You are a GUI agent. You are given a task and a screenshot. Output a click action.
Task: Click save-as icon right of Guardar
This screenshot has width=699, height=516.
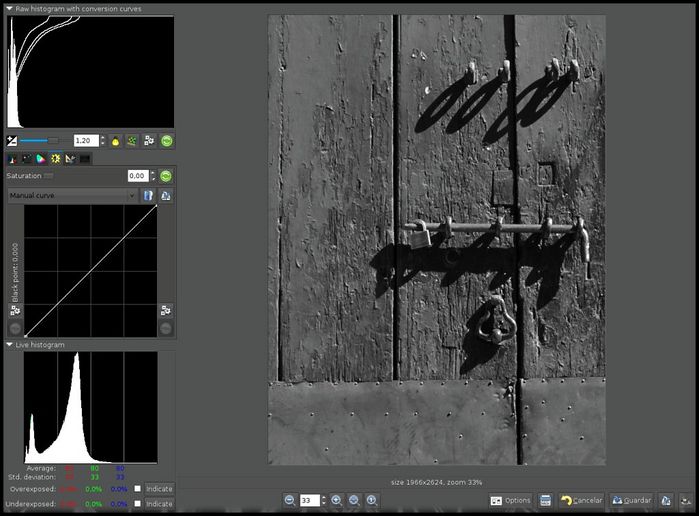(x=666, y=500)
